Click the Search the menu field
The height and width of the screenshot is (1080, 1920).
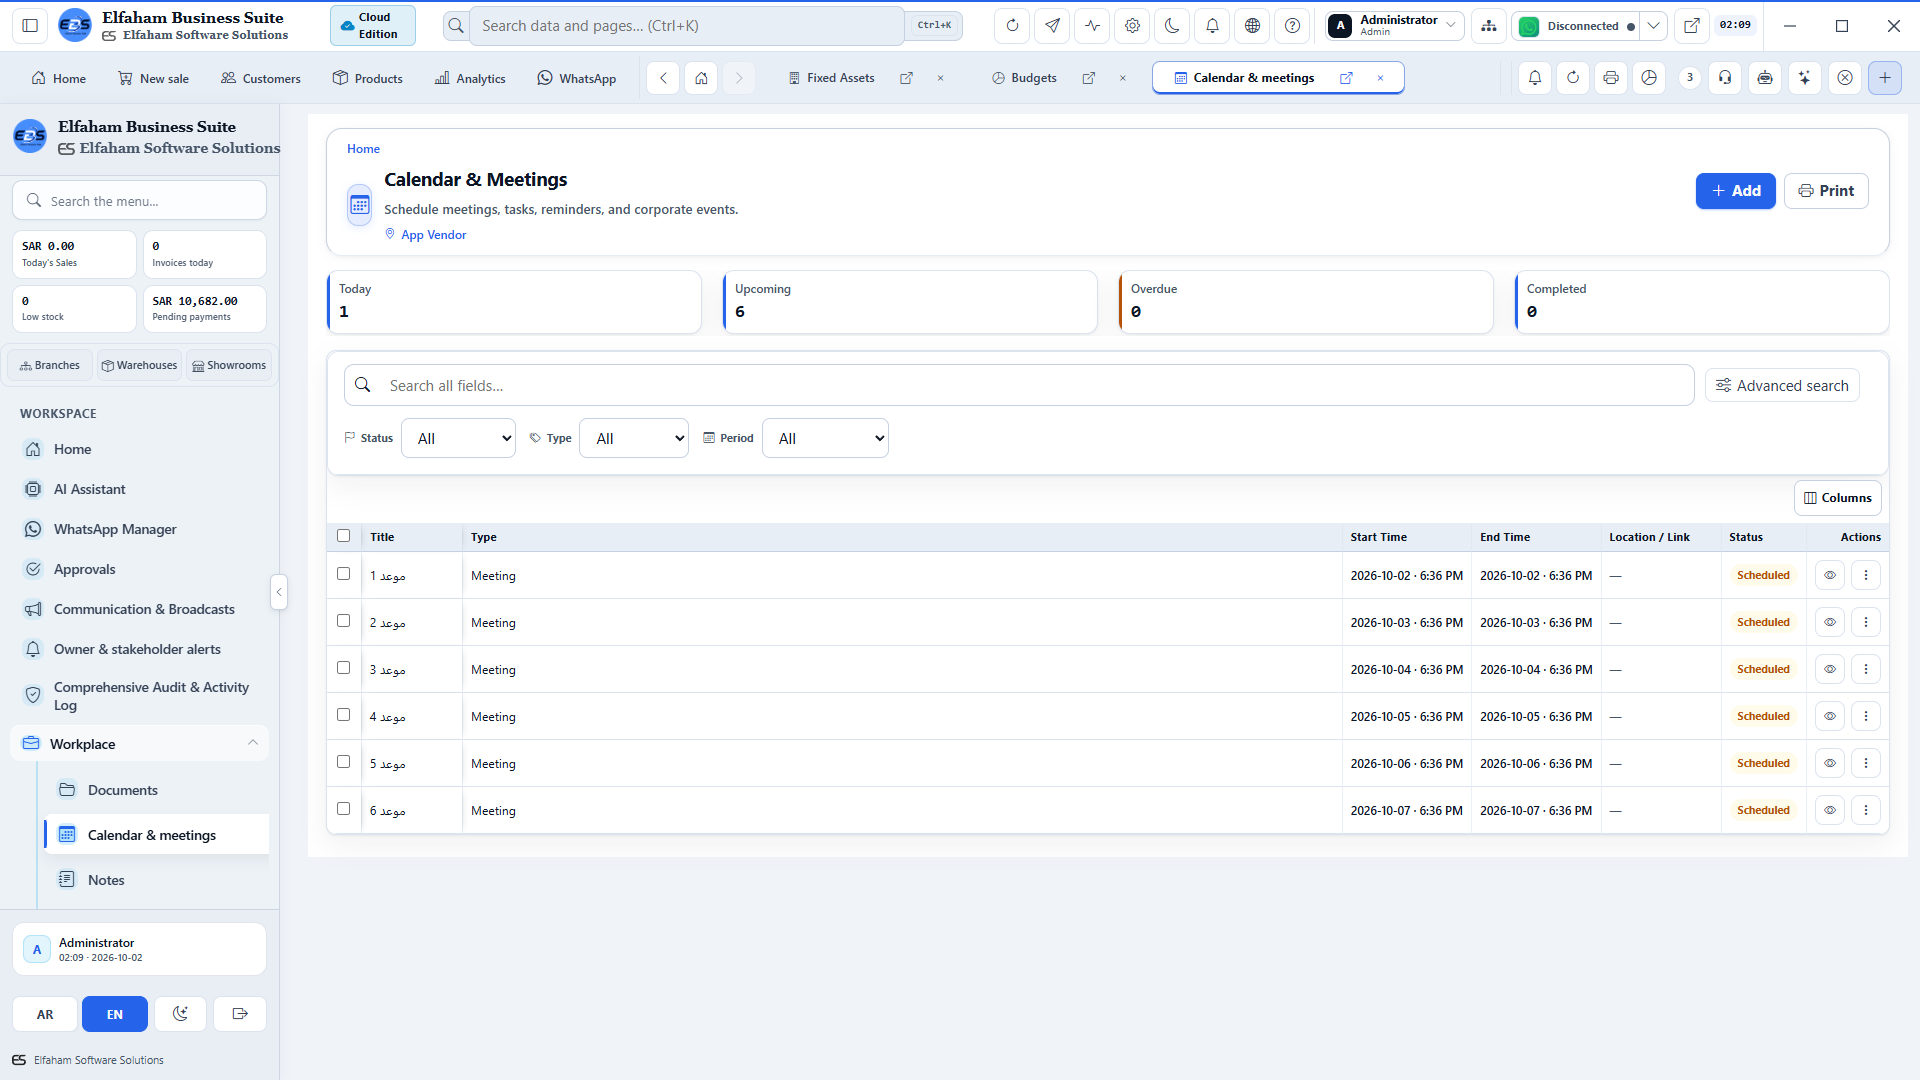coord(139,201)
